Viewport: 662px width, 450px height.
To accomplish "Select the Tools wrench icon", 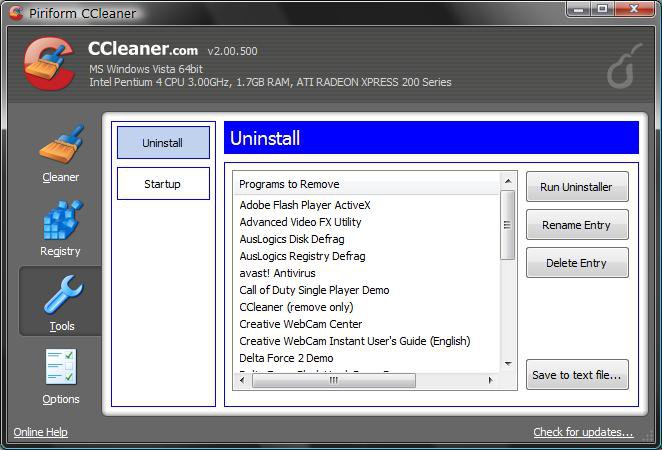I will click(62, 294).
